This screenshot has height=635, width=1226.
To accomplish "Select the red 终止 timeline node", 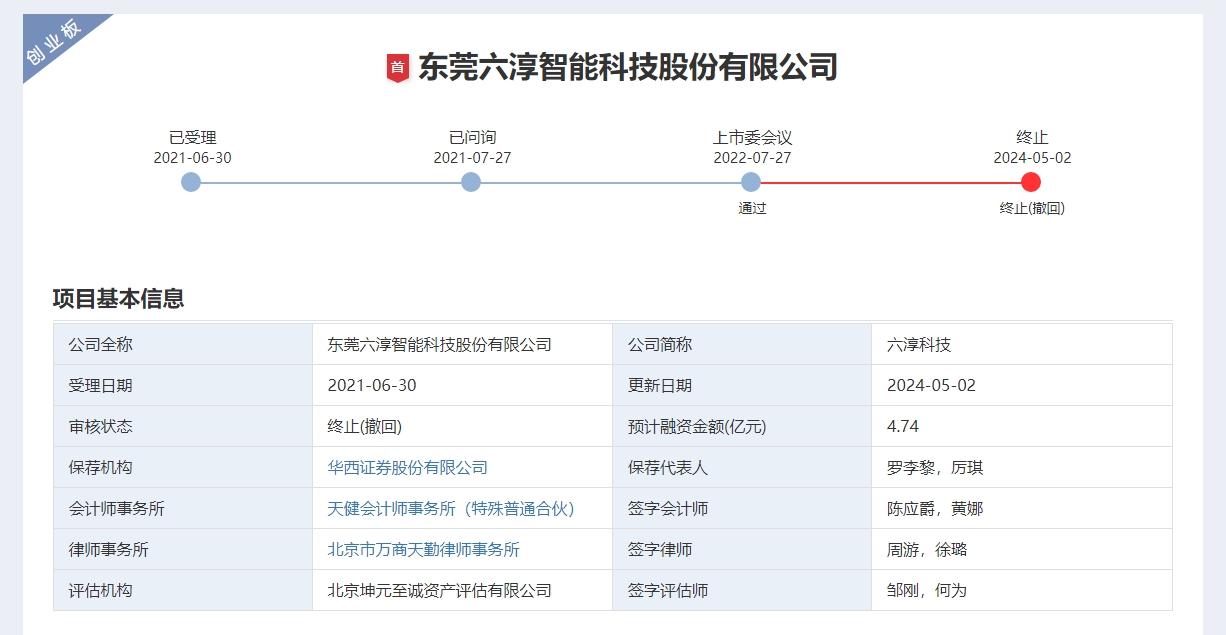I will (x=1031, y=182).
